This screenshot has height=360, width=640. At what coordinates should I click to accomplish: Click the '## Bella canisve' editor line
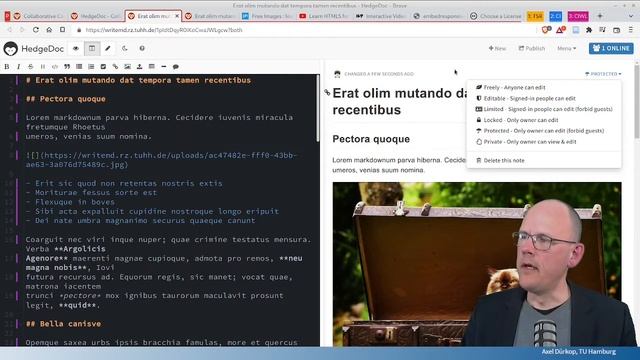pyautogui.click(x=63, y=324)
